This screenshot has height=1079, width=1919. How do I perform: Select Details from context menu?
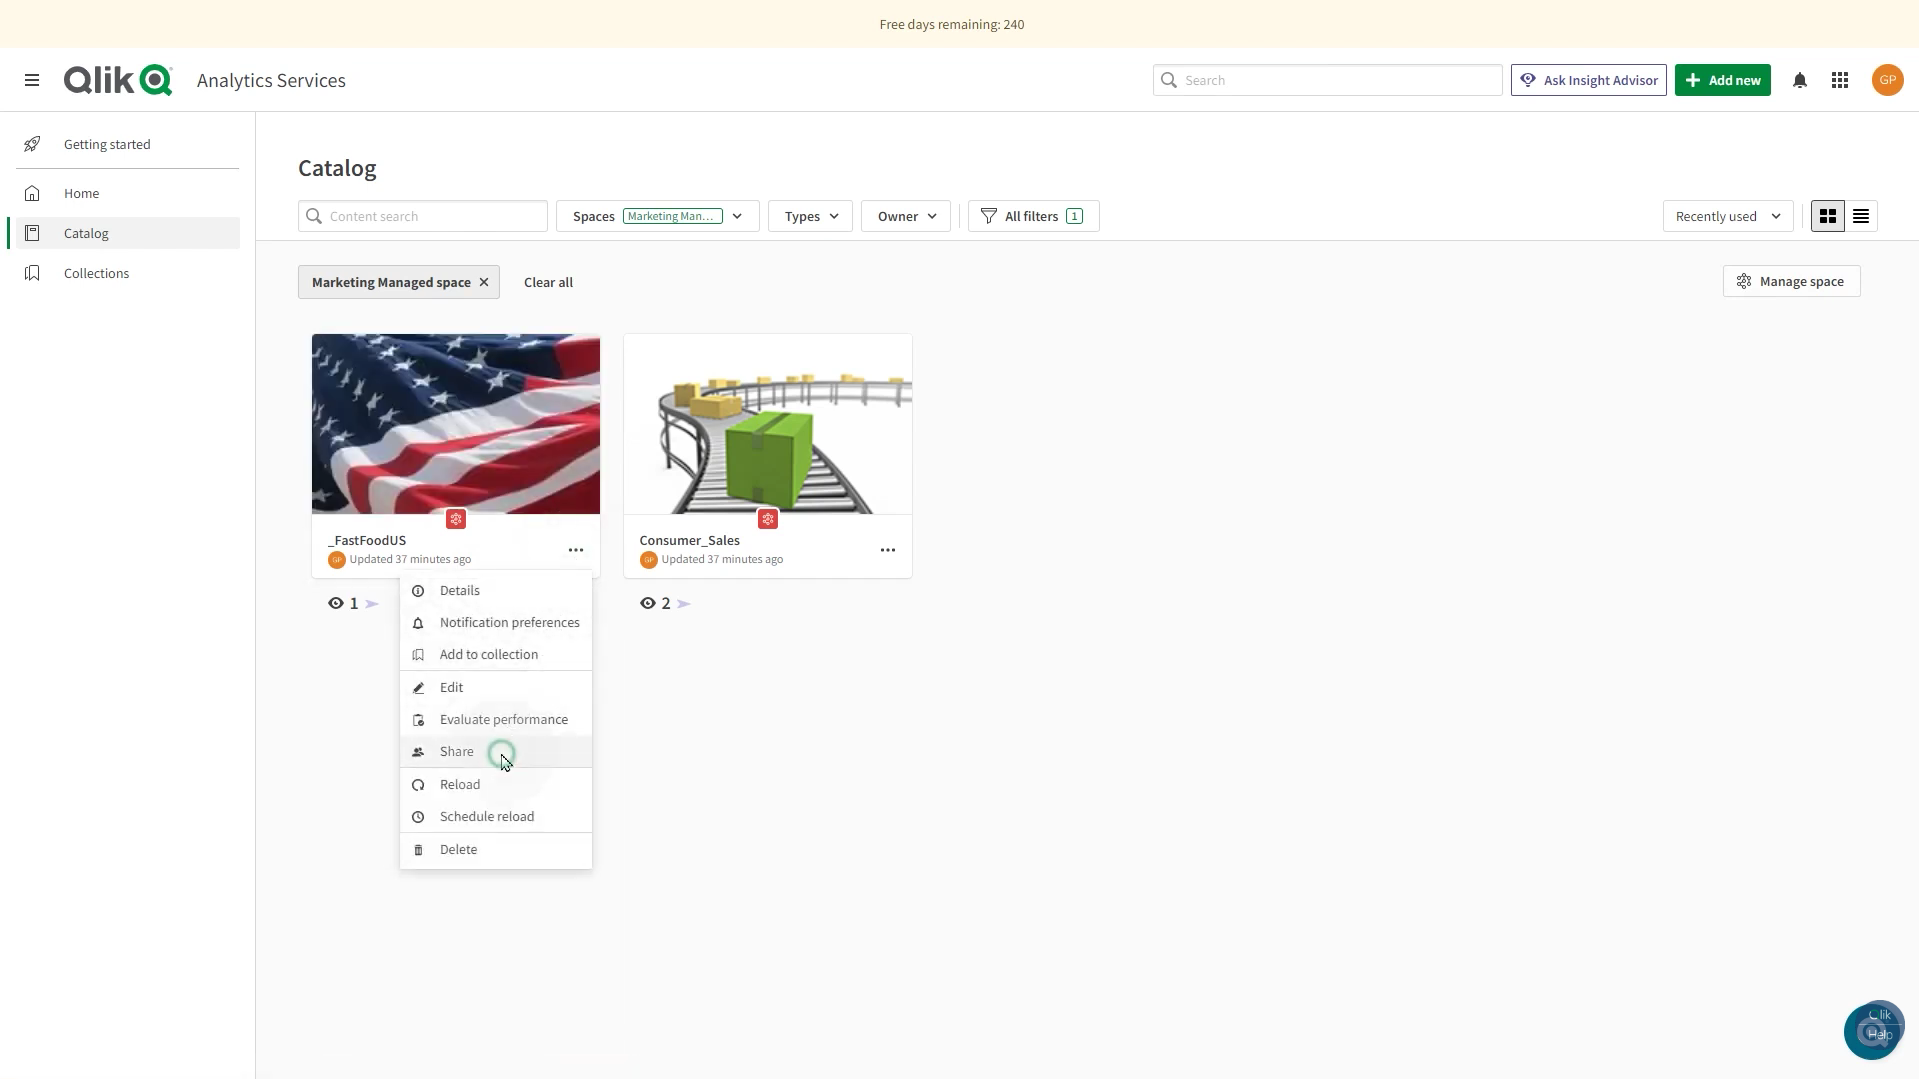click(x=496, y=591)
